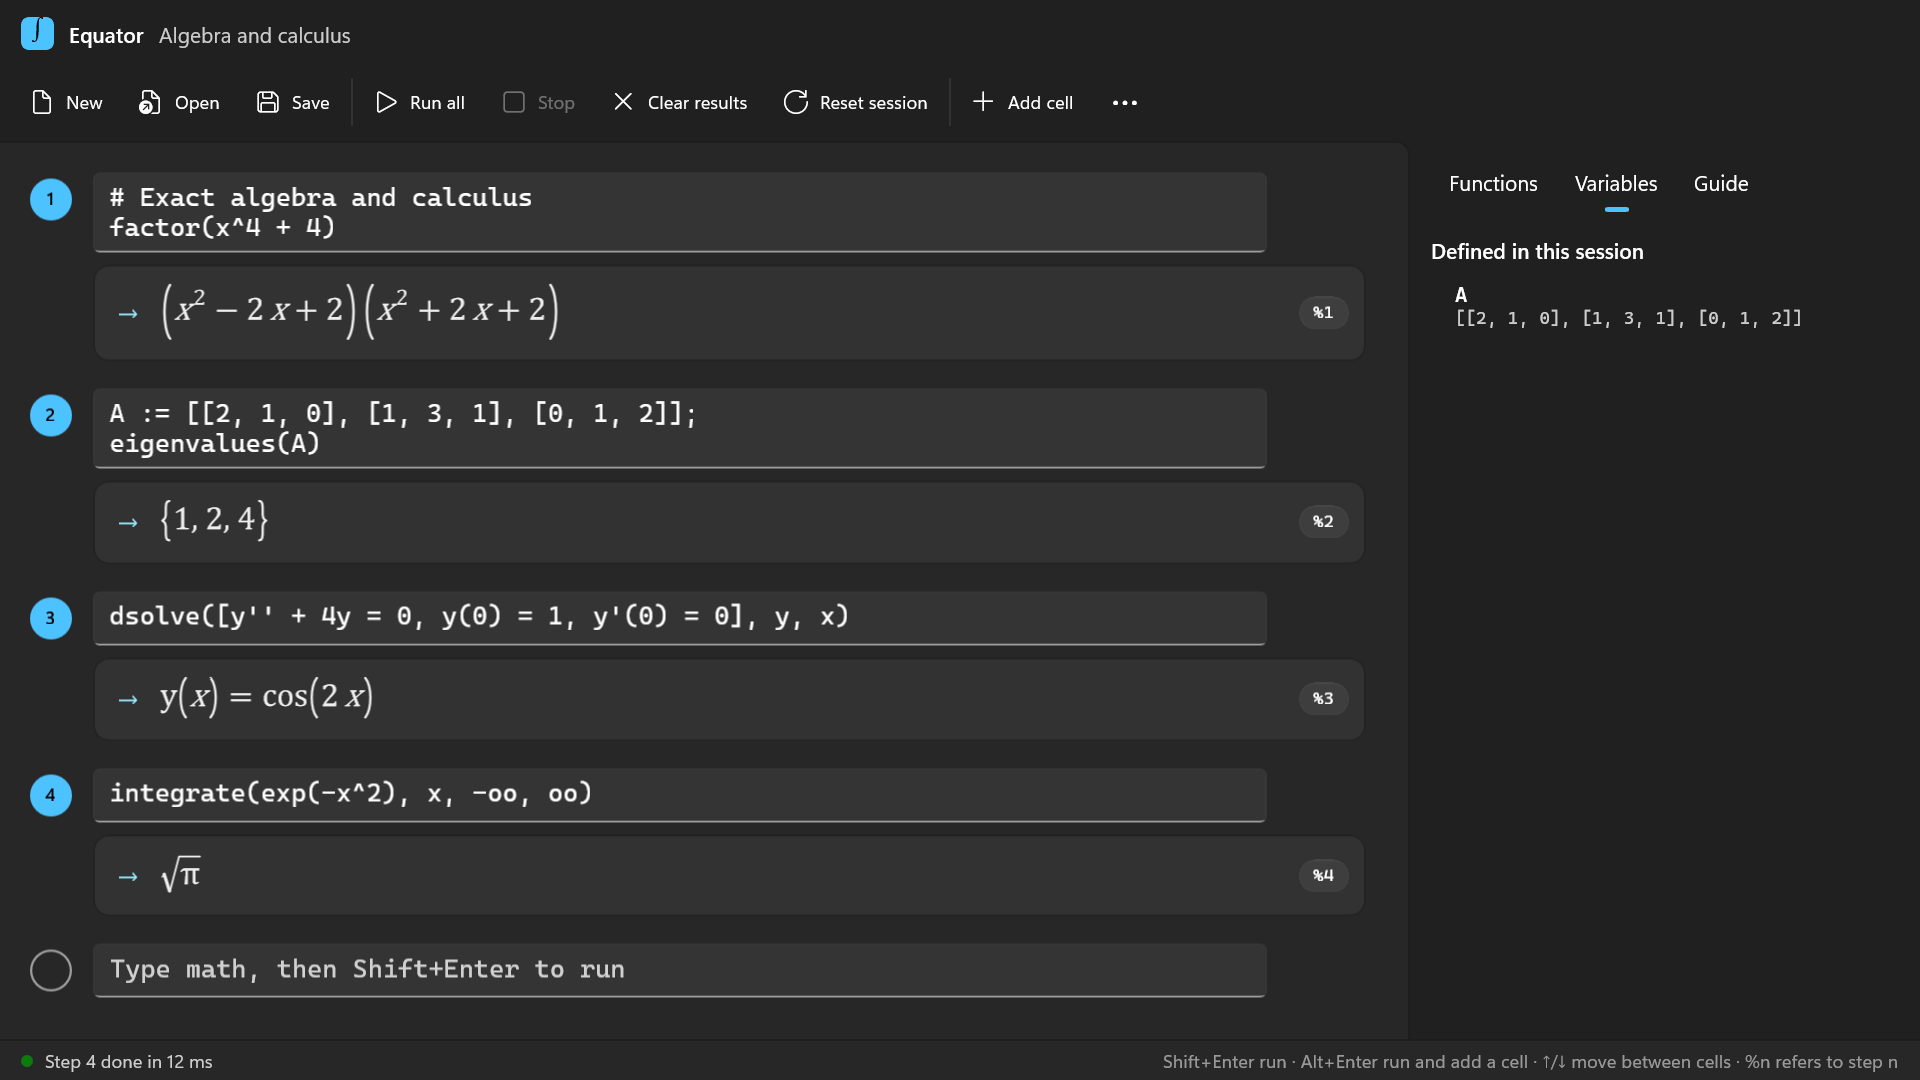The image size is (1920, 1080).
Task: Click the empty 'Type math' input cell
Action: tap(680, 970)
